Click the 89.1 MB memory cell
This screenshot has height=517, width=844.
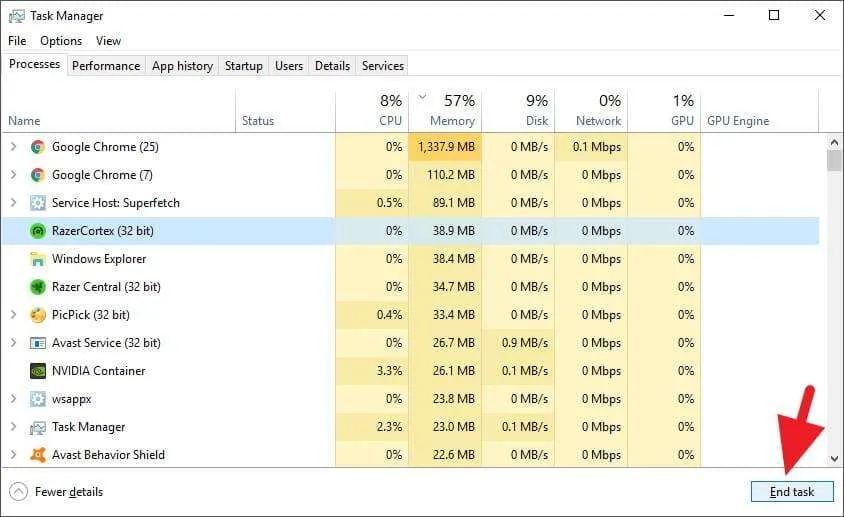(445, 203)
